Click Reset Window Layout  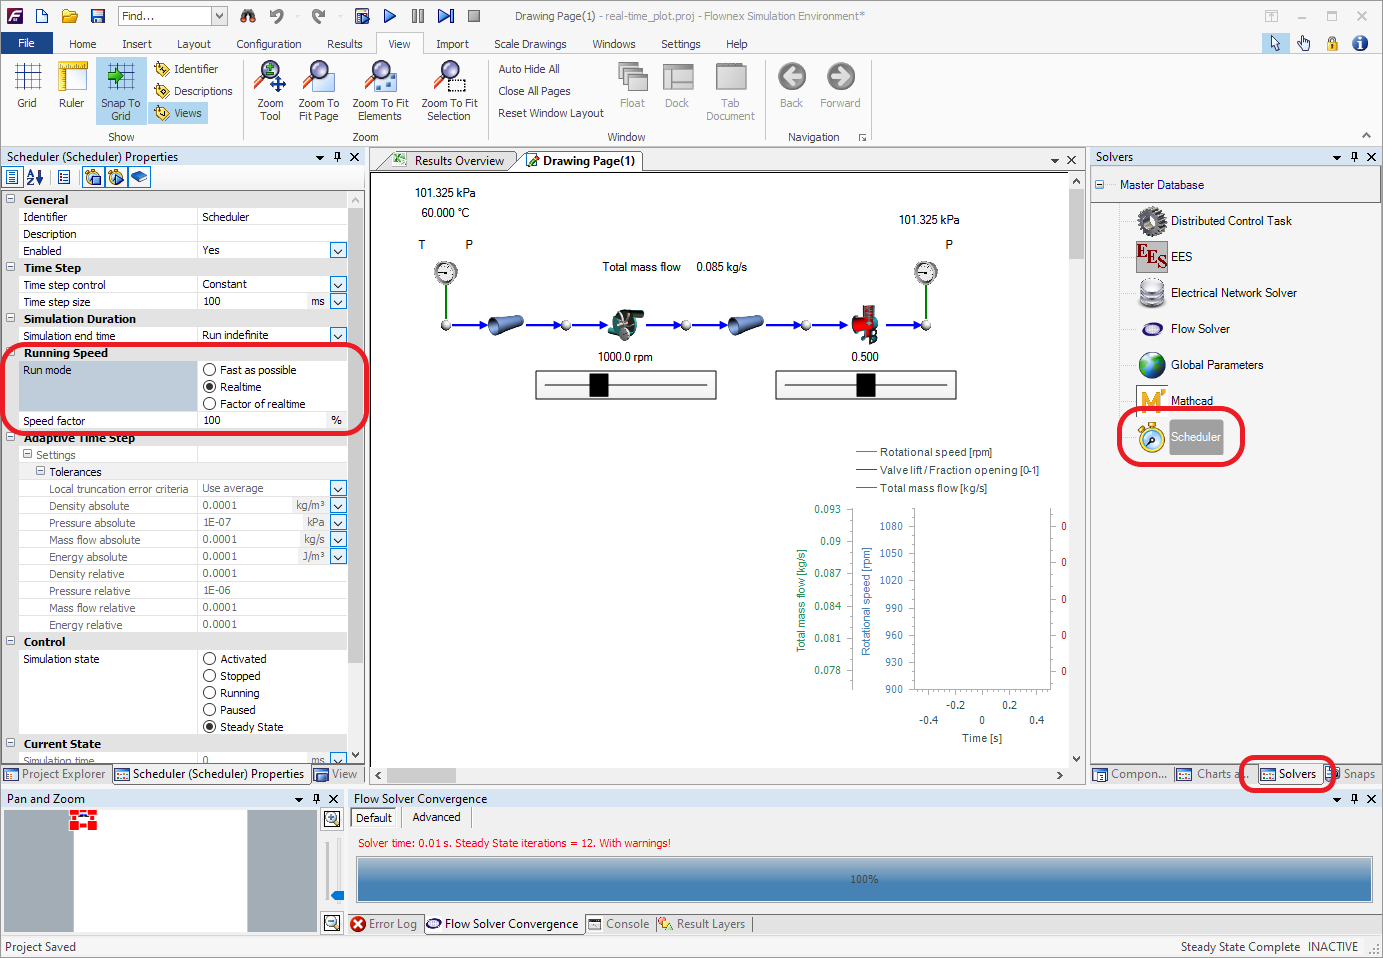coord(551,113)
